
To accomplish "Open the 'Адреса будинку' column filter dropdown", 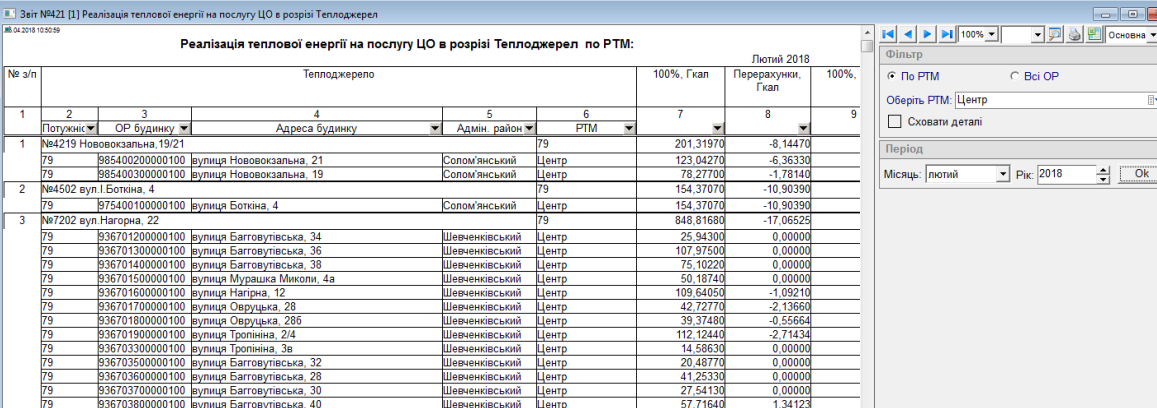I will 434,129.
